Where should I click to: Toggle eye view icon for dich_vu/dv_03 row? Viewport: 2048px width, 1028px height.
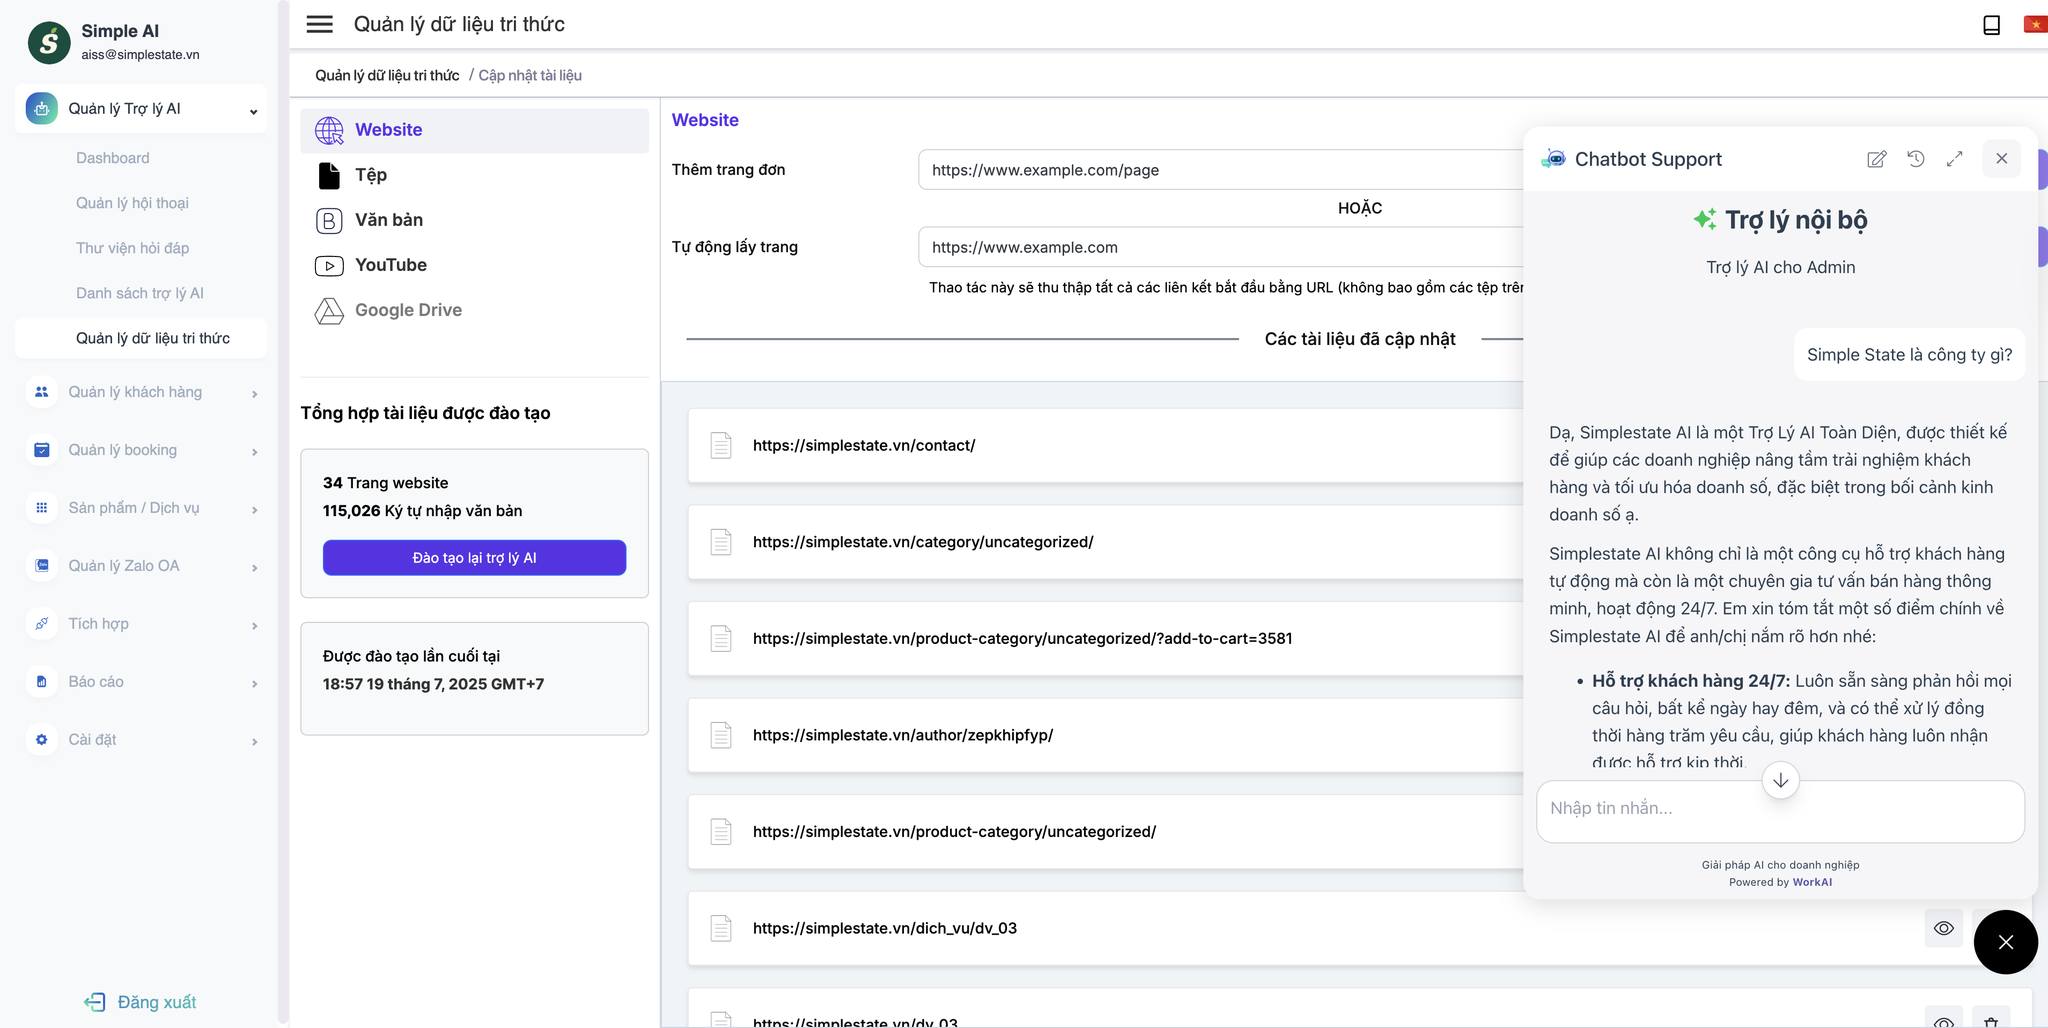(1943, 928)
